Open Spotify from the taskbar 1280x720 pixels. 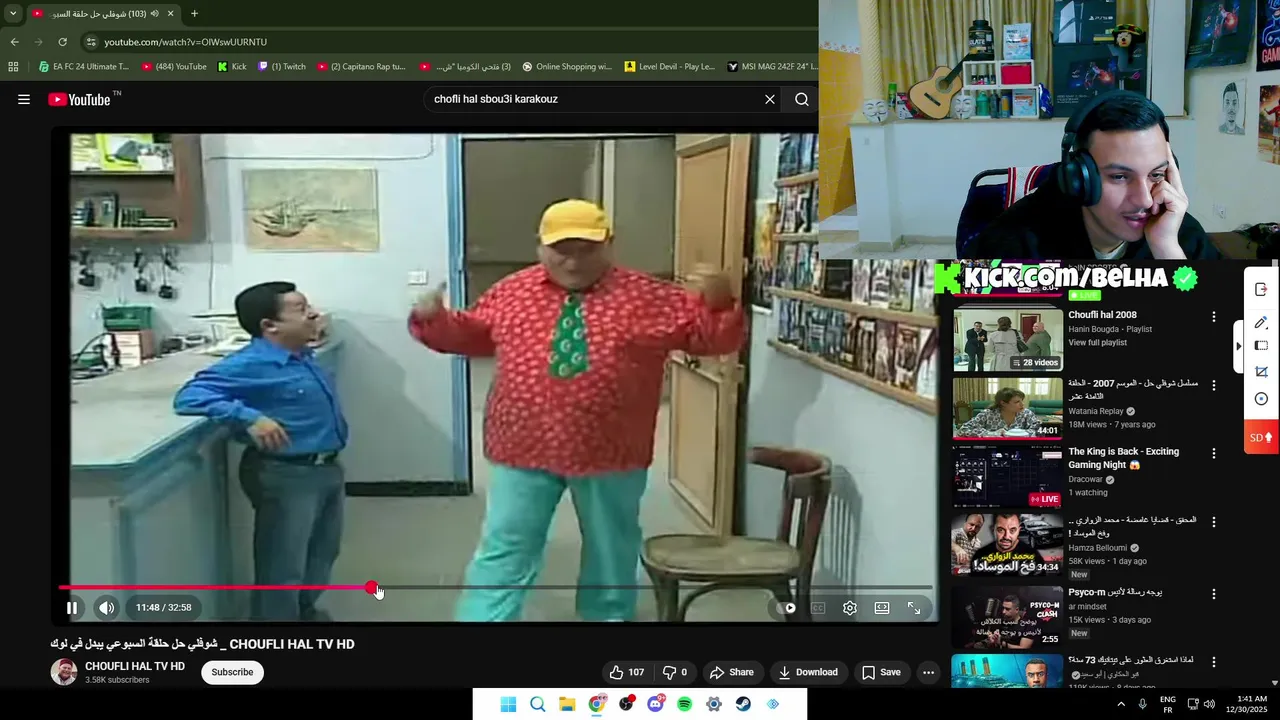684,704
